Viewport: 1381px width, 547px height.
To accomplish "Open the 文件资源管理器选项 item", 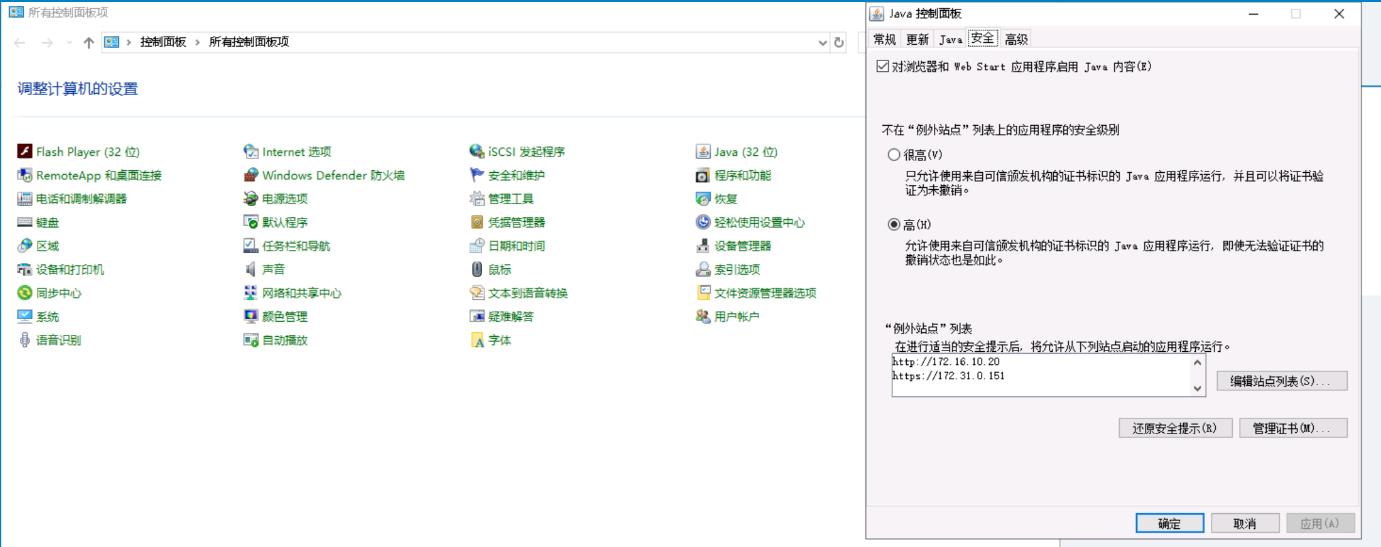I will (756, 293).
